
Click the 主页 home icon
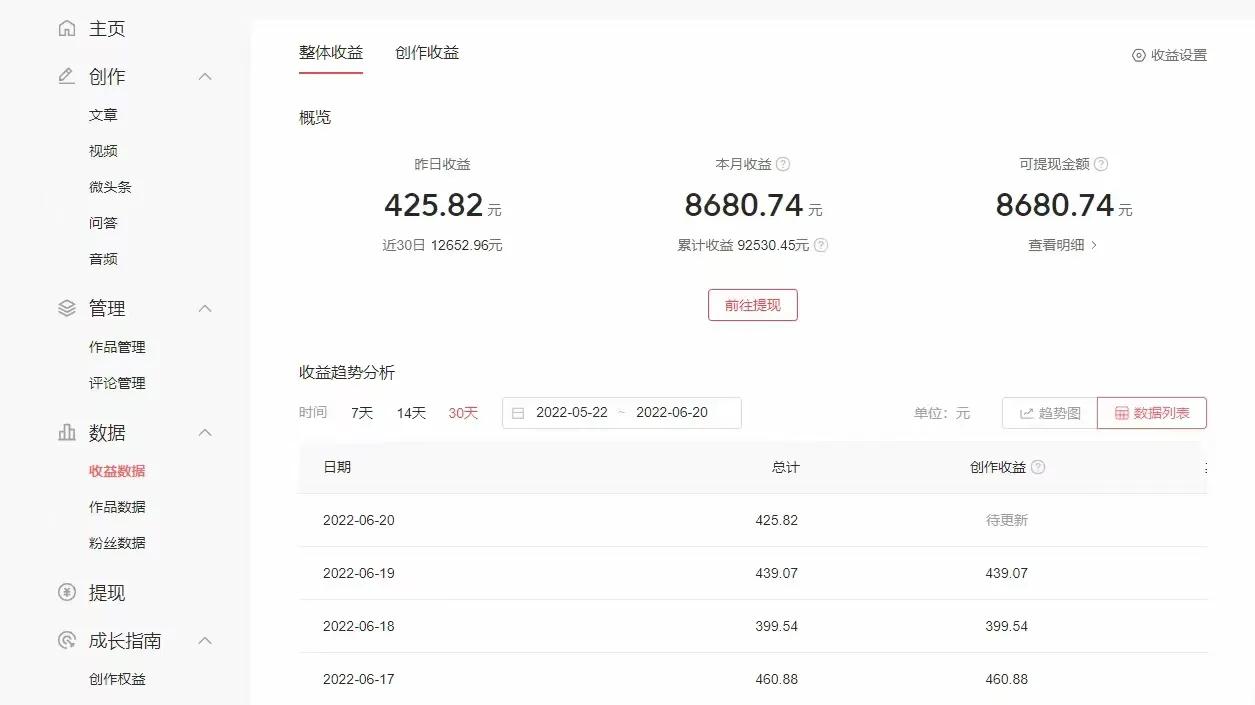click(x=66, y=28)
